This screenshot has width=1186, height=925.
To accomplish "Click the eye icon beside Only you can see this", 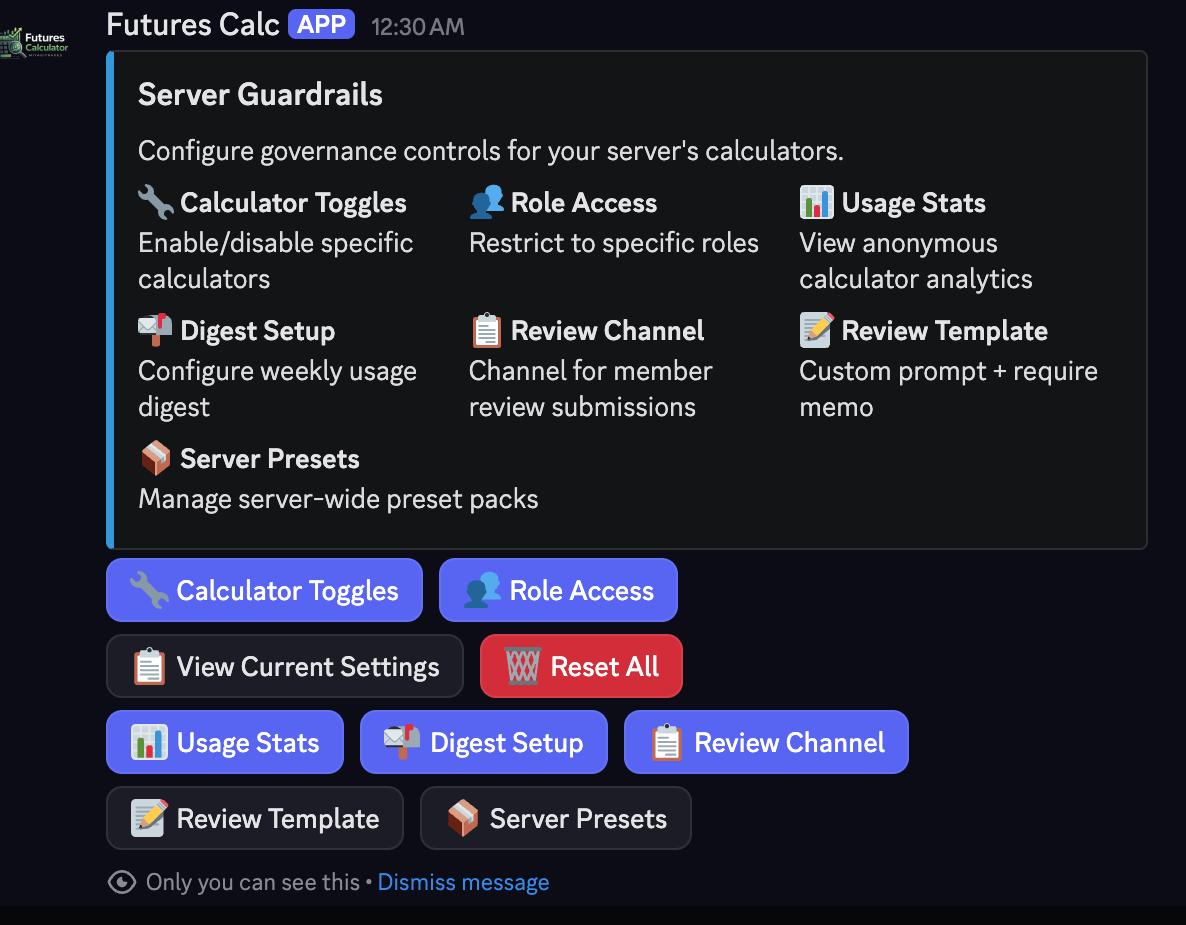I will coord(122,882).
